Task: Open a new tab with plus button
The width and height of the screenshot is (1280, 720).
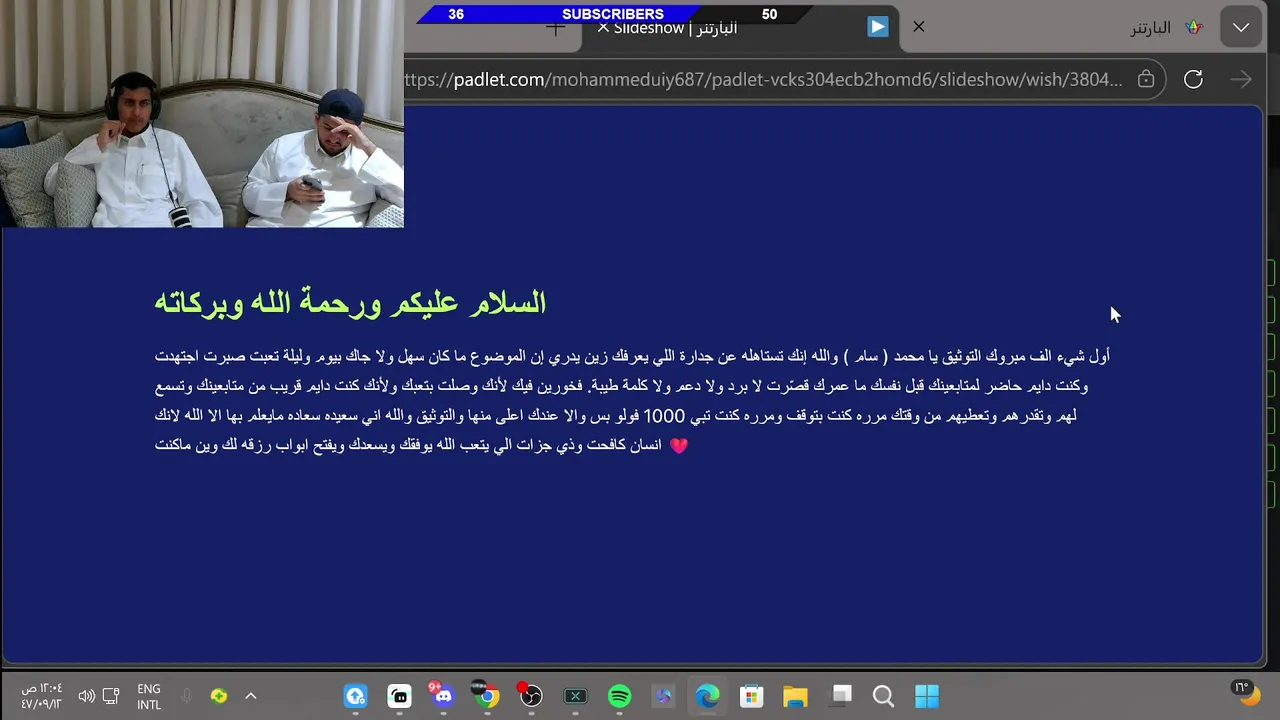Action: (556, 28)
